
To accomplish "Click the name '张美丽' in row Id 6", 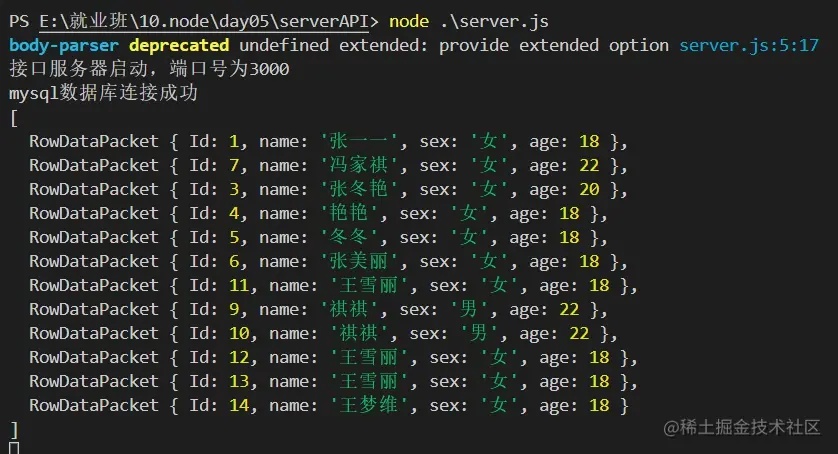I will click(x=359, y=261).
